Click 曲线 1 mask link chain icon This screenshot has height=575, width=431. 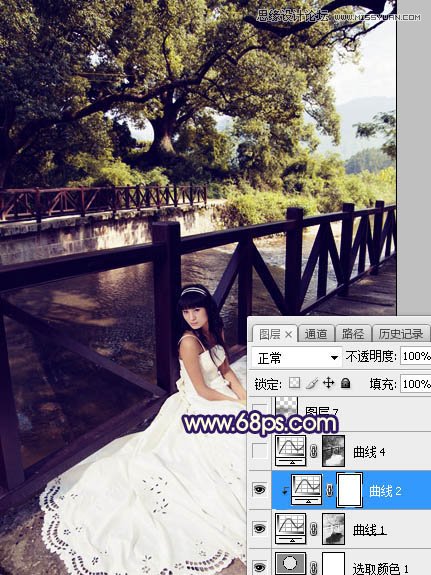(314, 529)
